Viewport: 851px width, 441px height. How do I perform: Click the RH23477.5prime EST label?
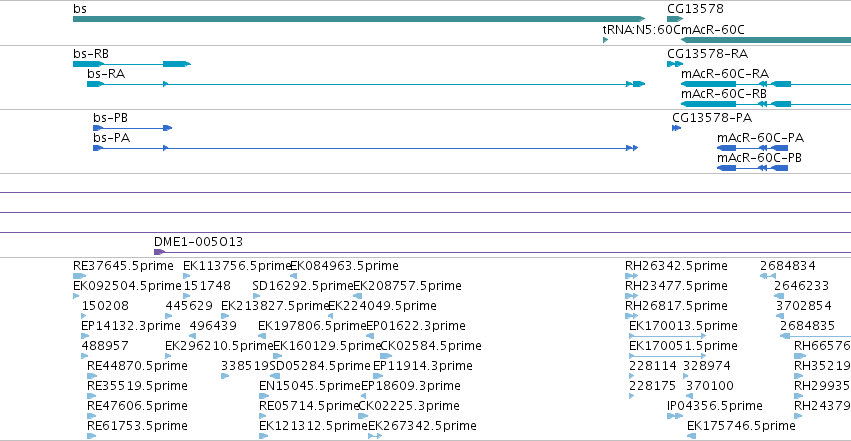point(676,286)
